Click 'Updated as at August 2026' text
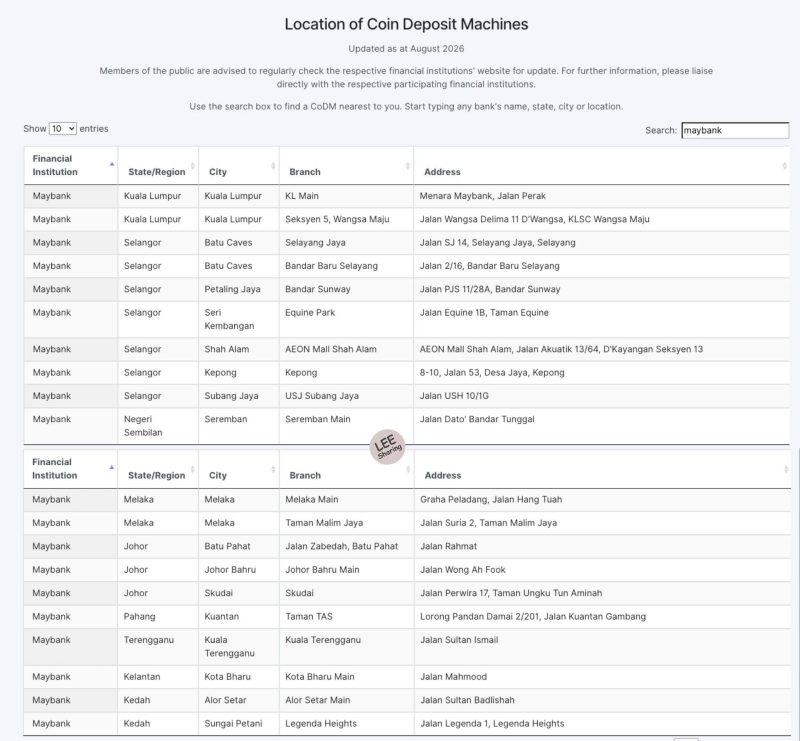800x741 pixels. (406, 49)
